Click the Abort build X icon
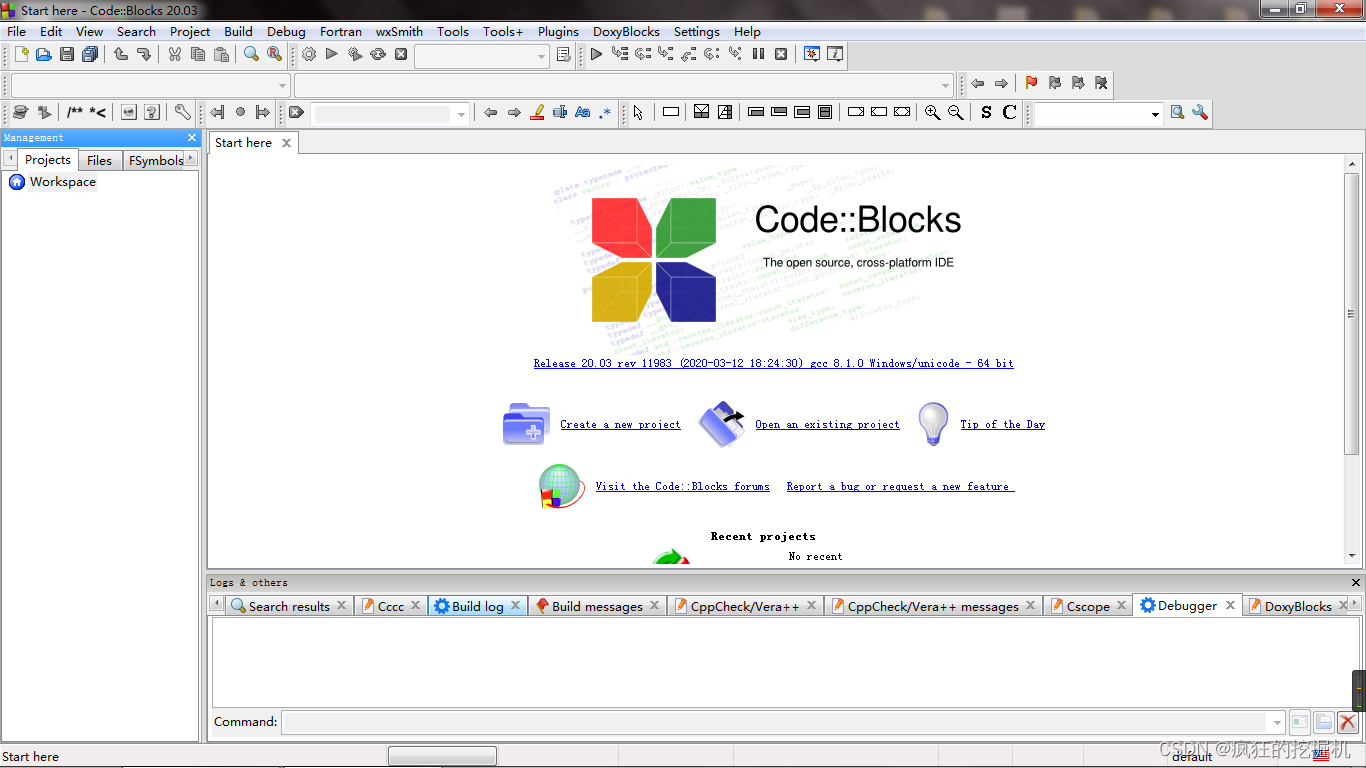The width and height of the screenshot is (1366, 768). 401,54
